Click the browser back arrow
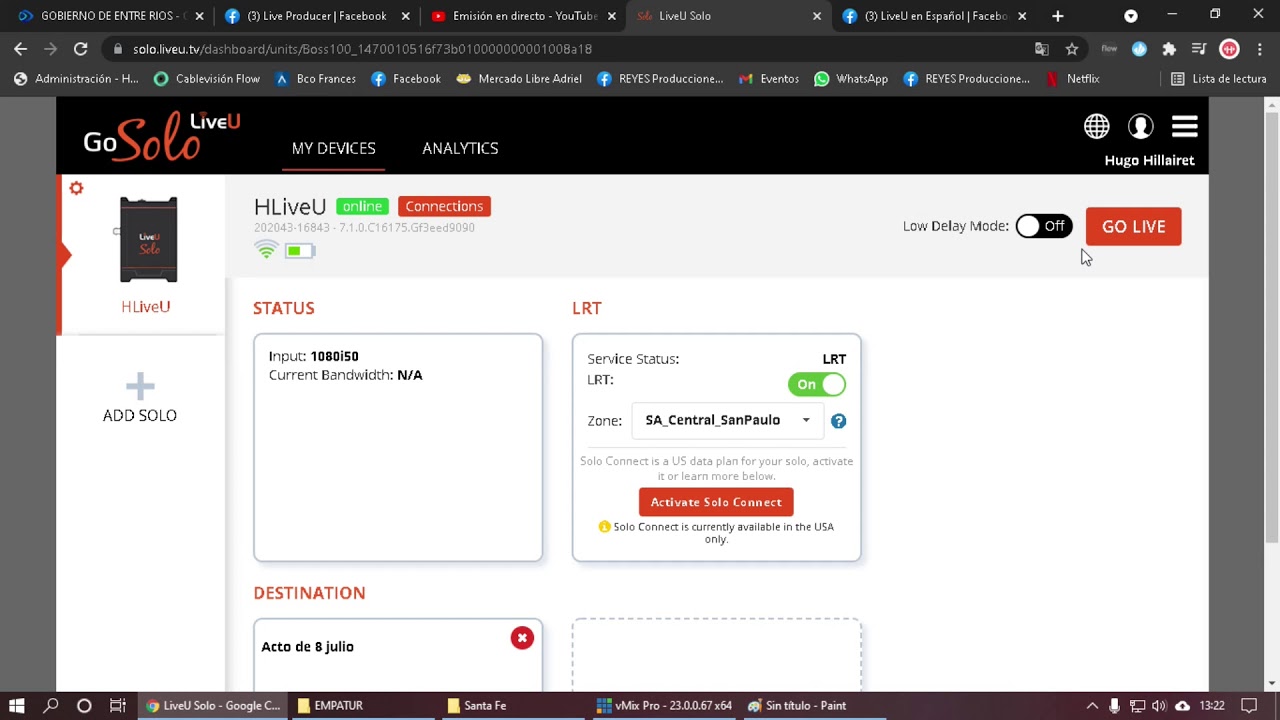Viewport: 1280px width, 720px height. (21, 48)
